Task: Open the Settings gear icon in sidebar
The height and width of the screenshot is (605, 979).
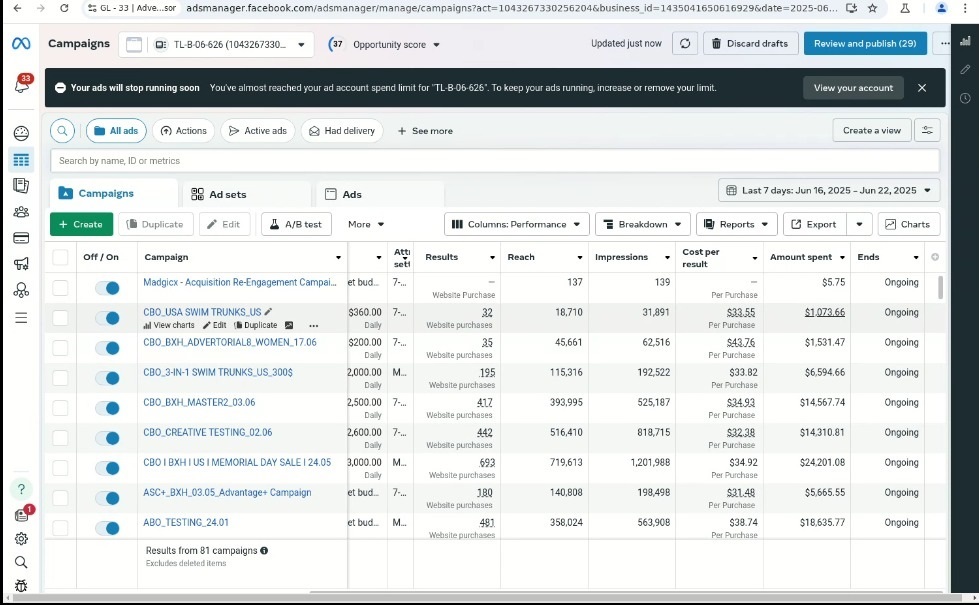Action: [x=21, y=539]
